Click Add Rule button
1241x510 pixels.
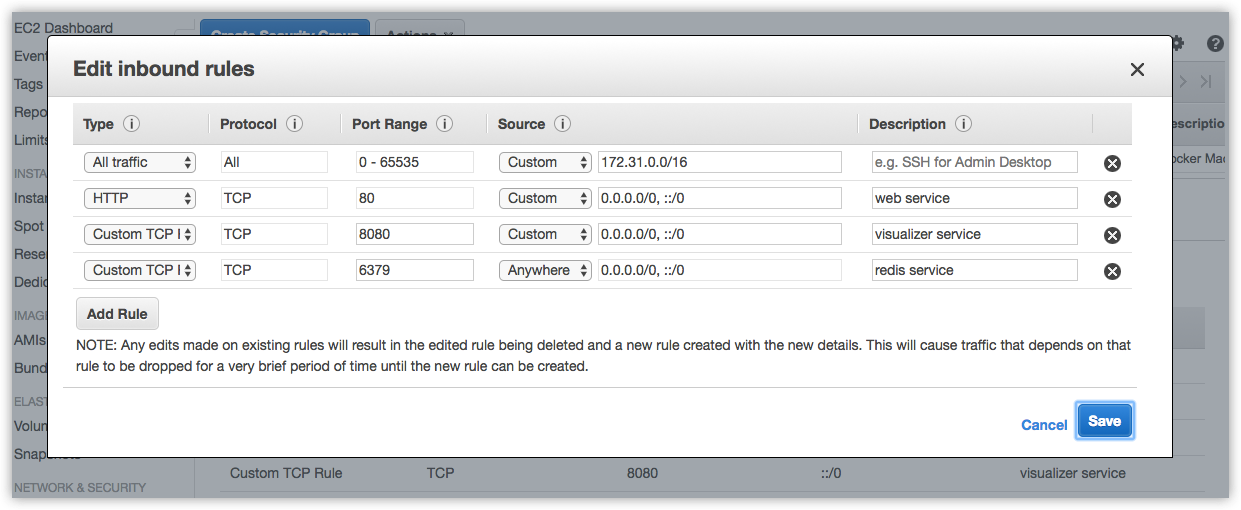pyautogui.click(x=117, y=314)
